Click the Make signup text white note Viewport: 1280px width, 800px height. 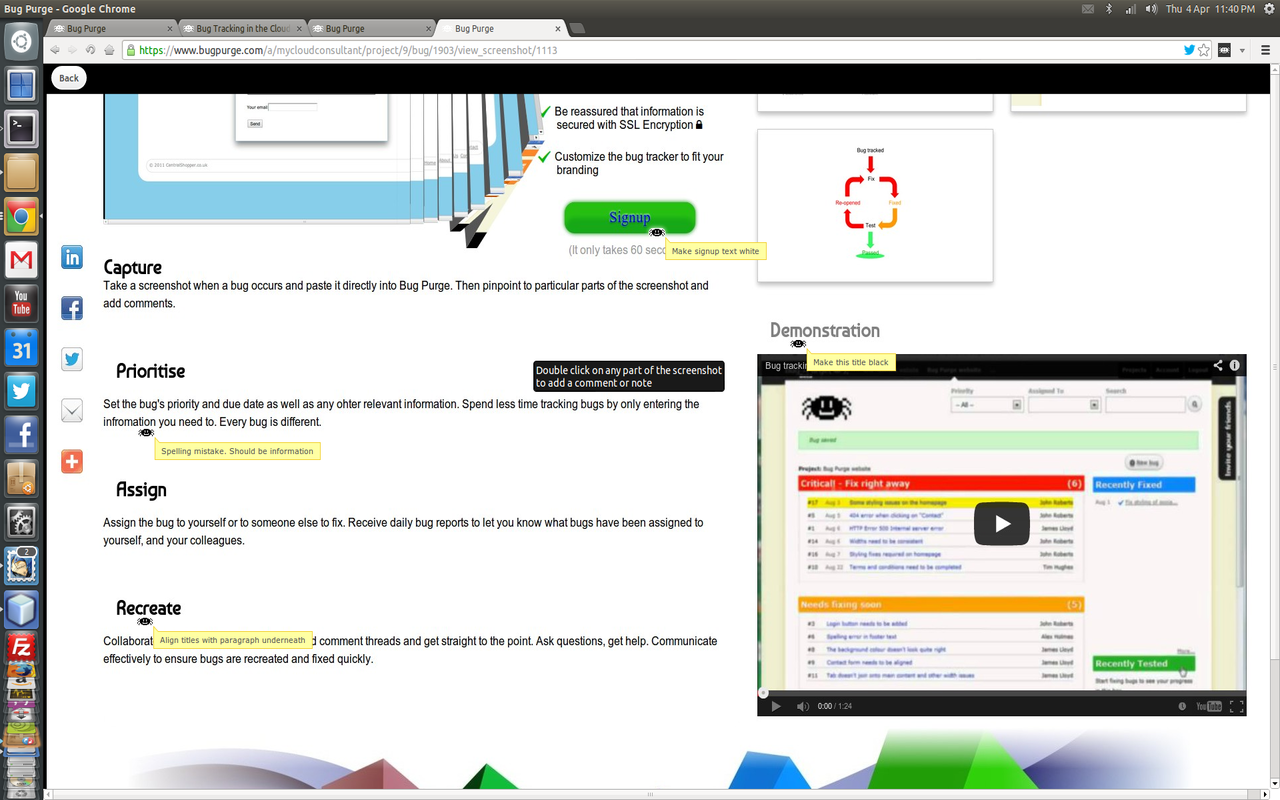[x=716, y=251]
